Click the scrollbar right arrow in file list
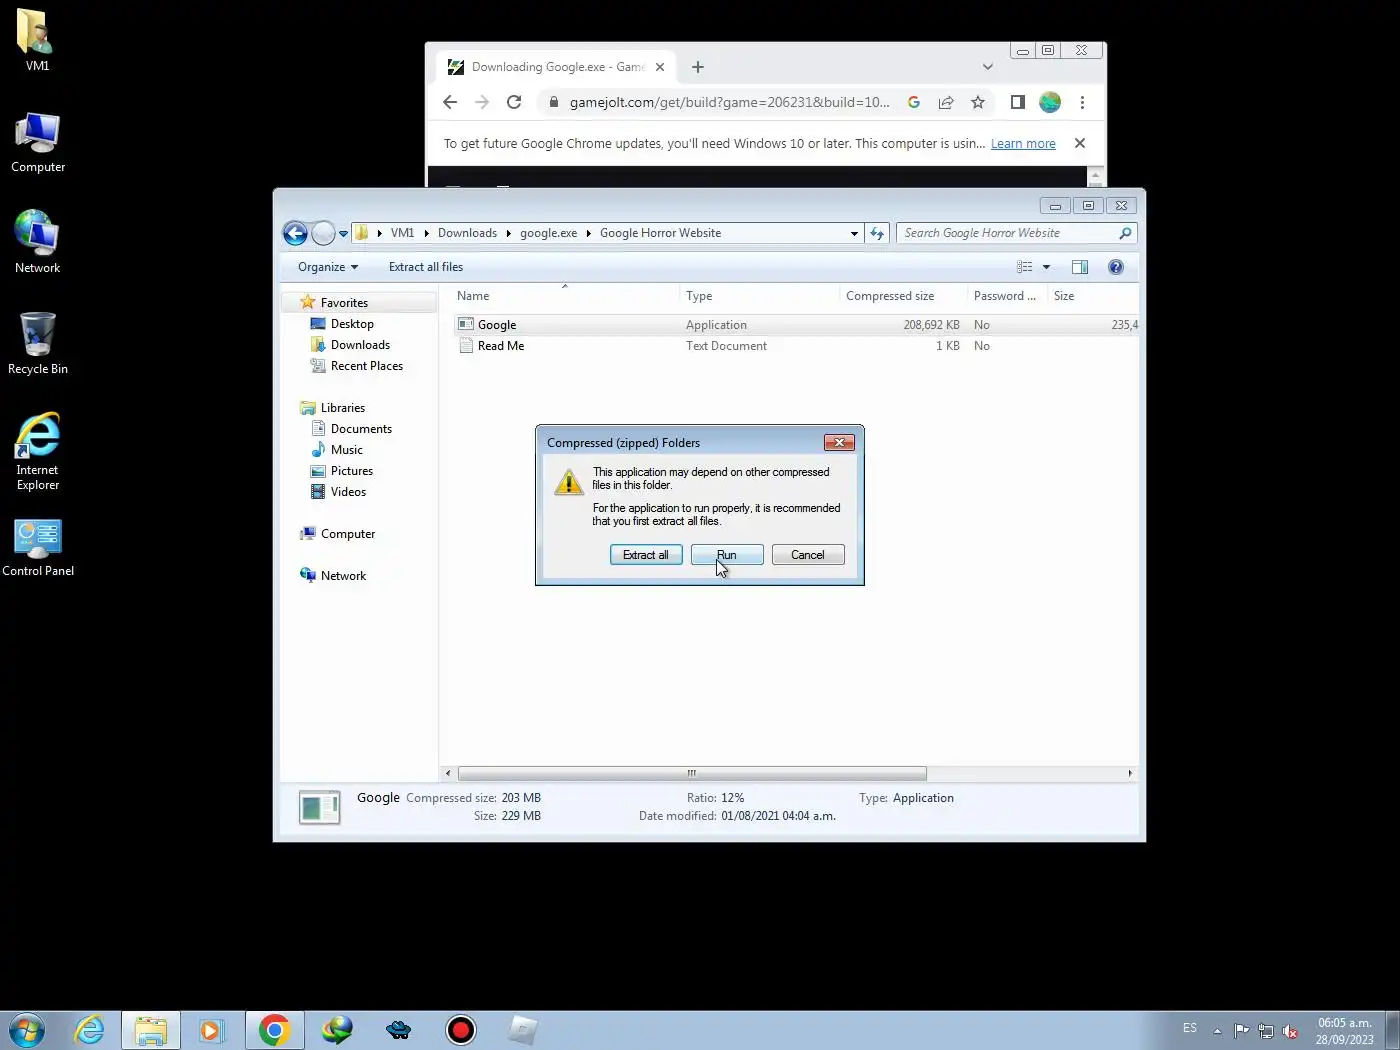The height and width of the screenshot is (1050, 1400). (1130, 773)
